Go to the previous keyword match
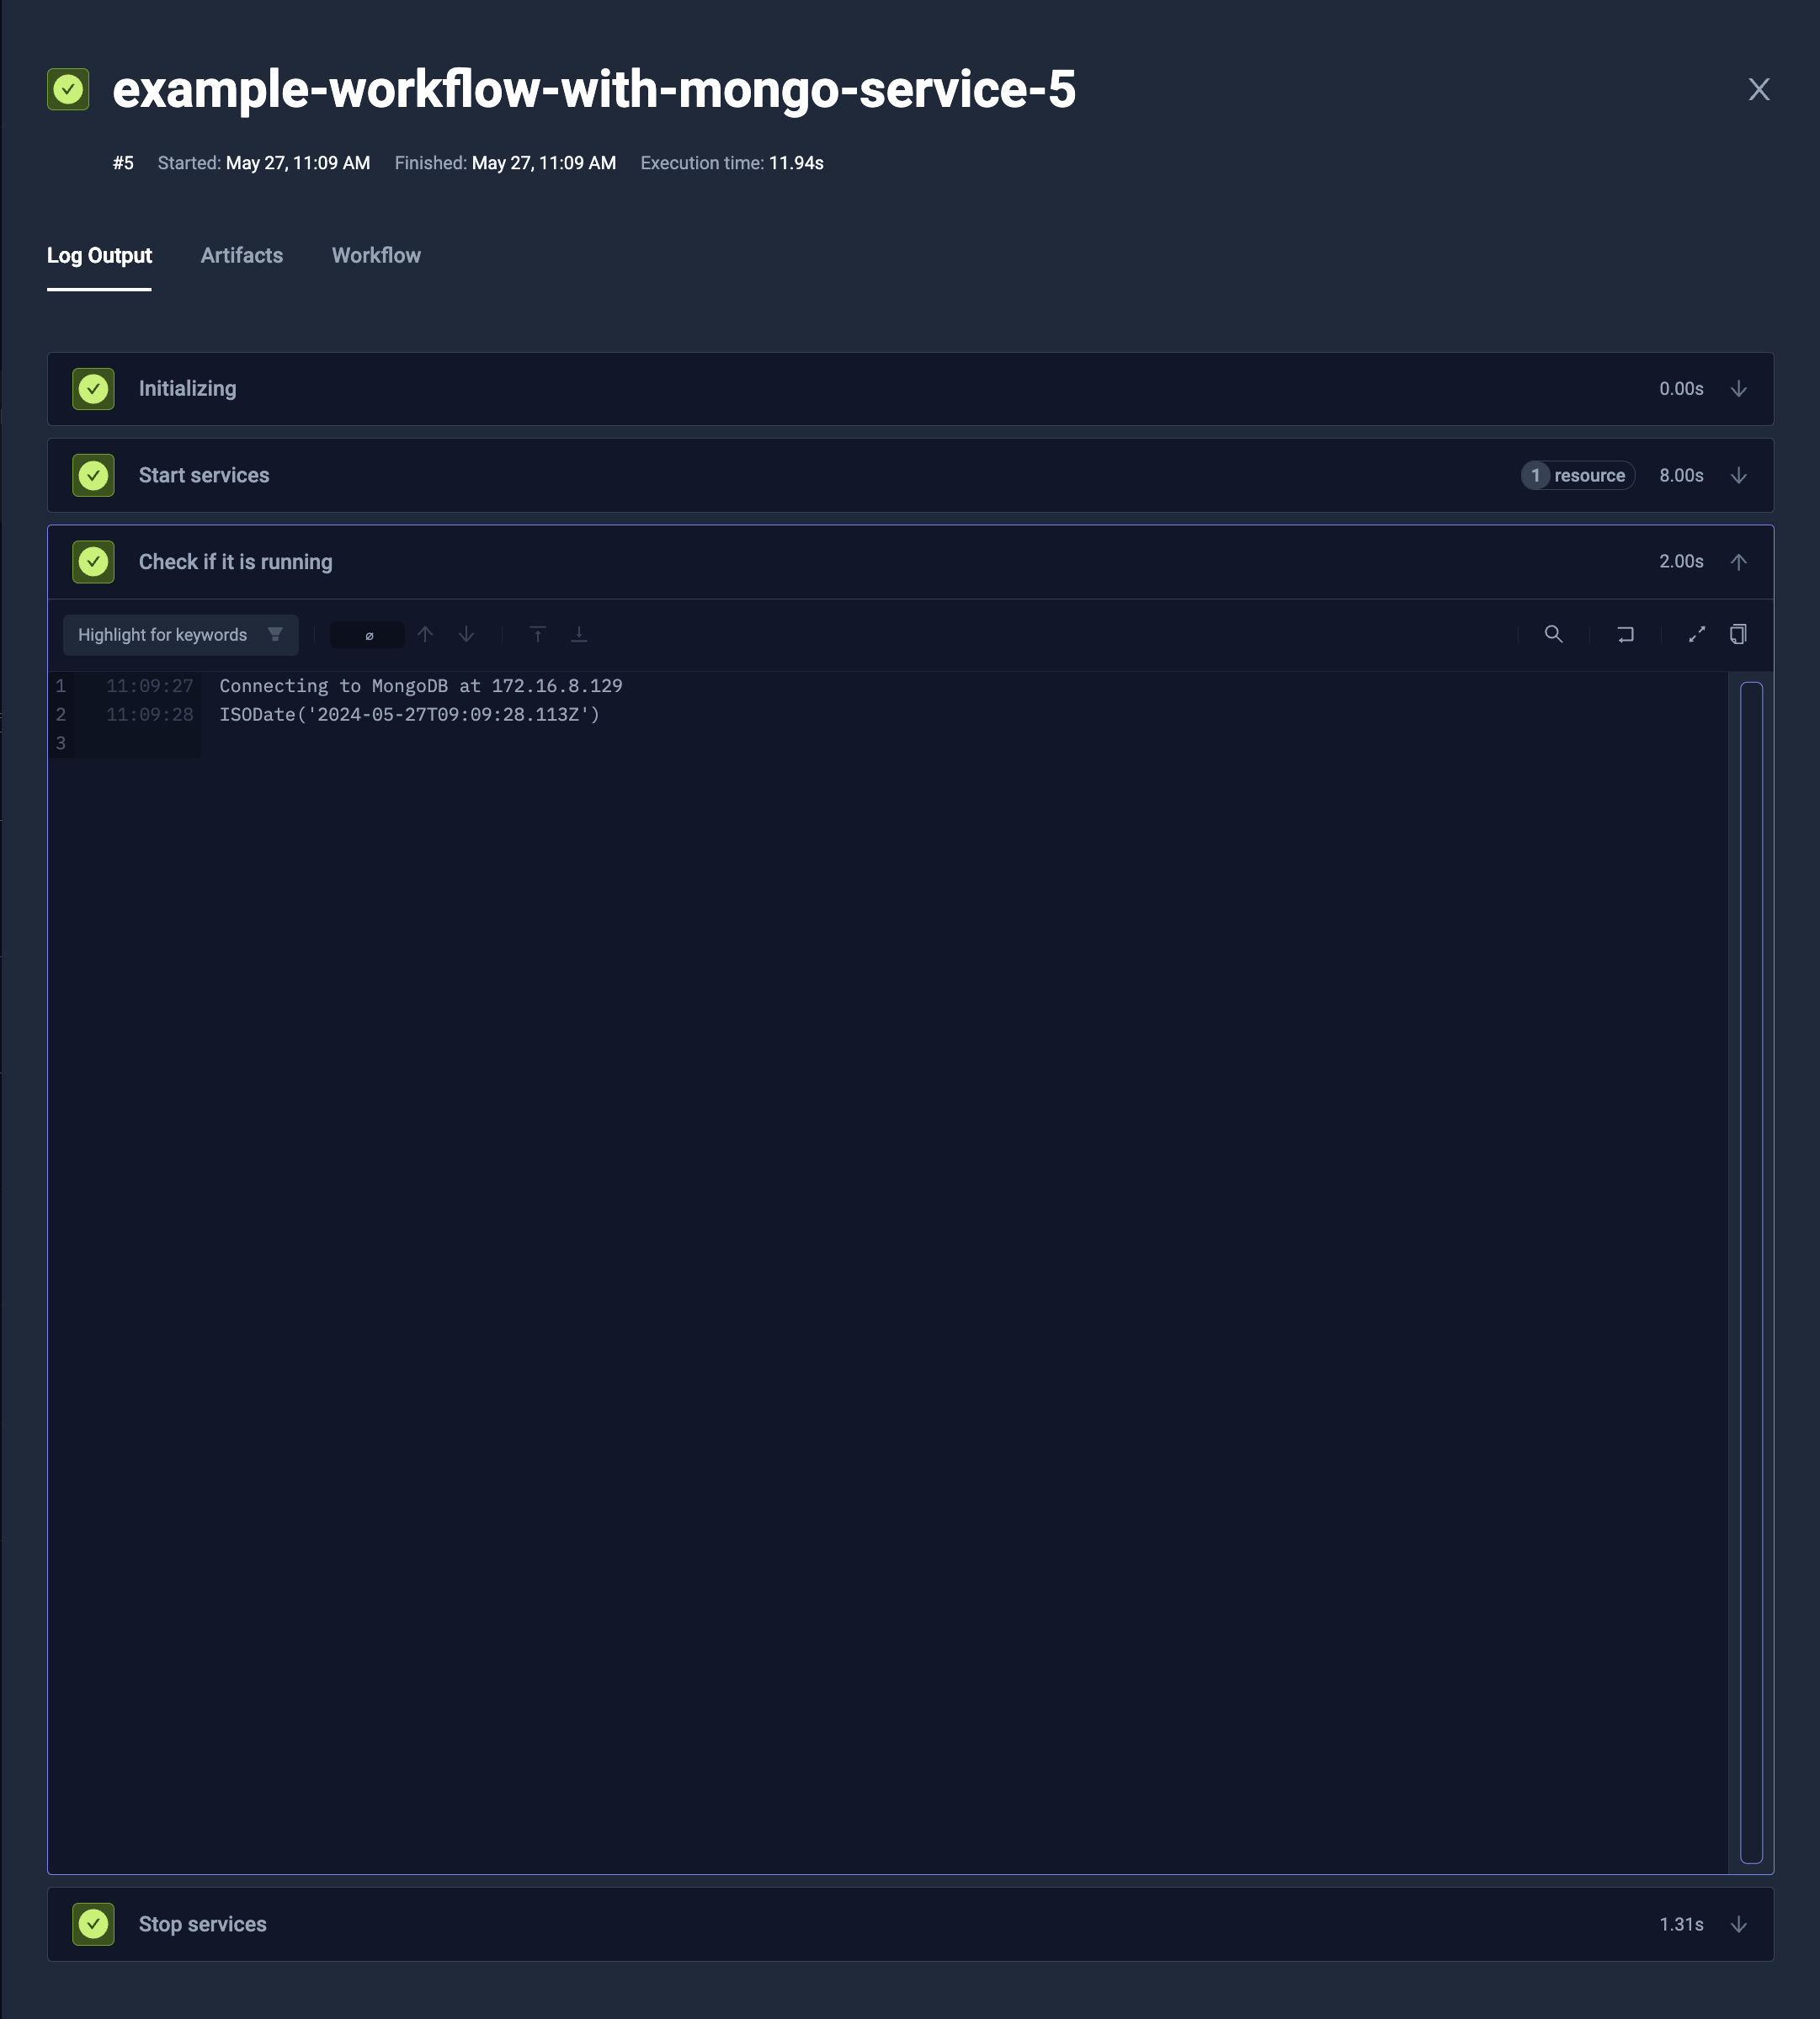This screenshot has height=2019, width=1820. coord(425,634)
